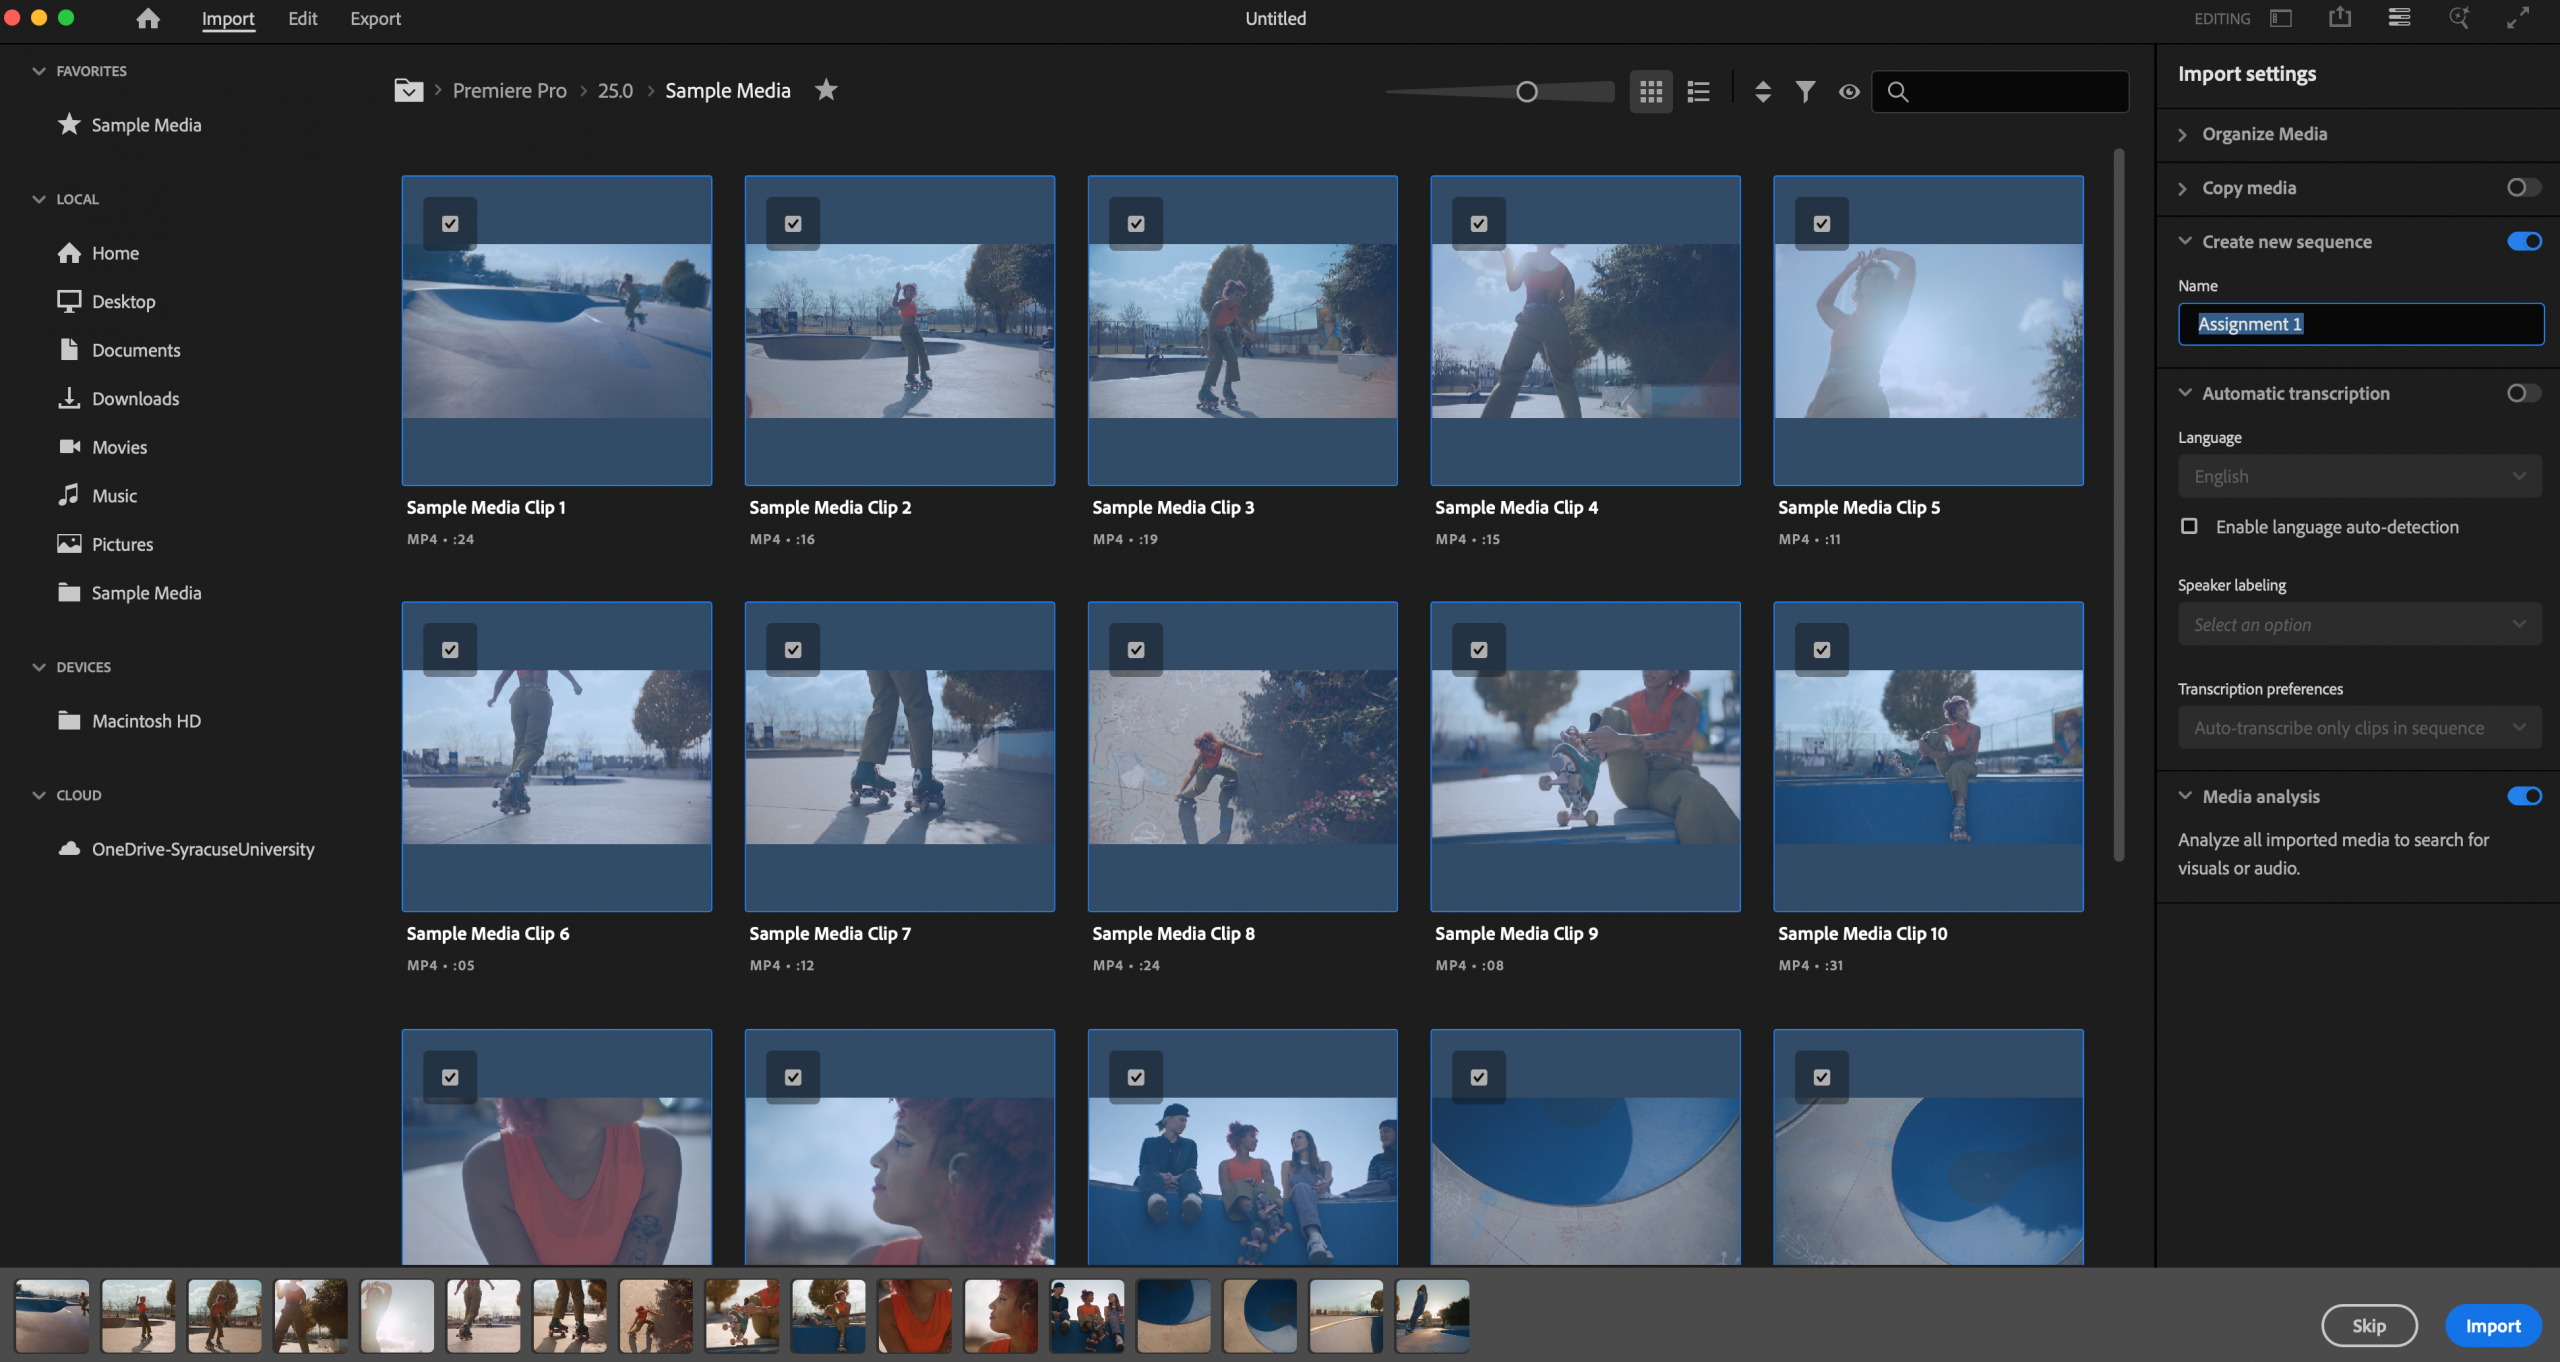Turn on Automatic transcription
Viewport: 2560px width, 1362px height.
coord(2523,393)
